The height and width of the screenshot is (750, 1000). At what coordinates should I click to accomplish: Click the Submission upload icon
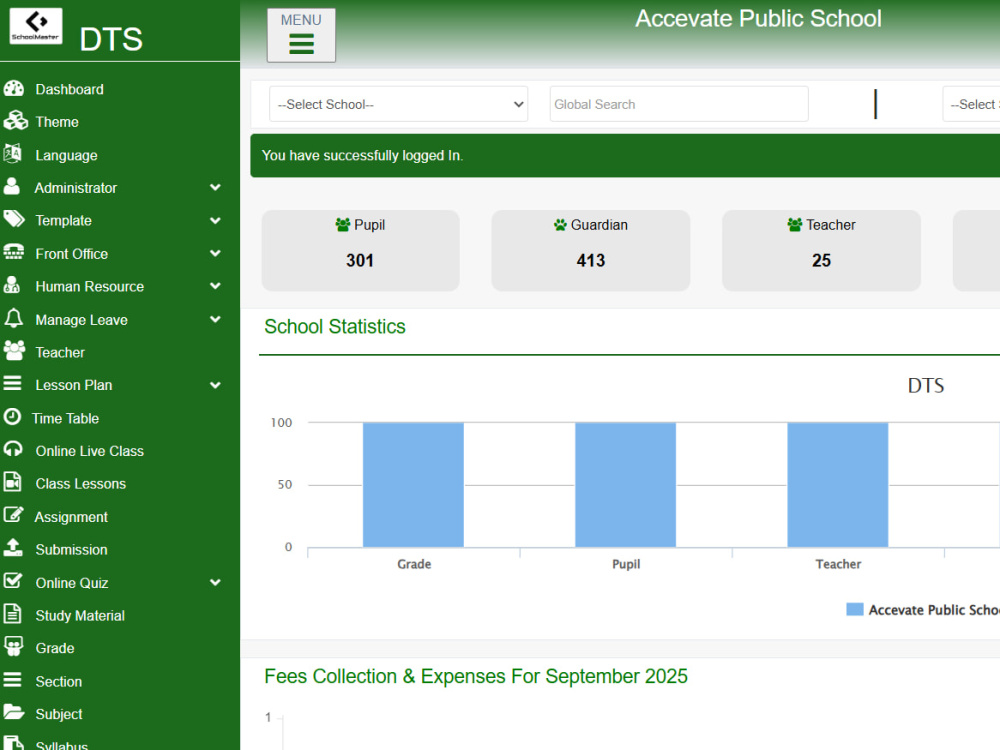(13, 548)
